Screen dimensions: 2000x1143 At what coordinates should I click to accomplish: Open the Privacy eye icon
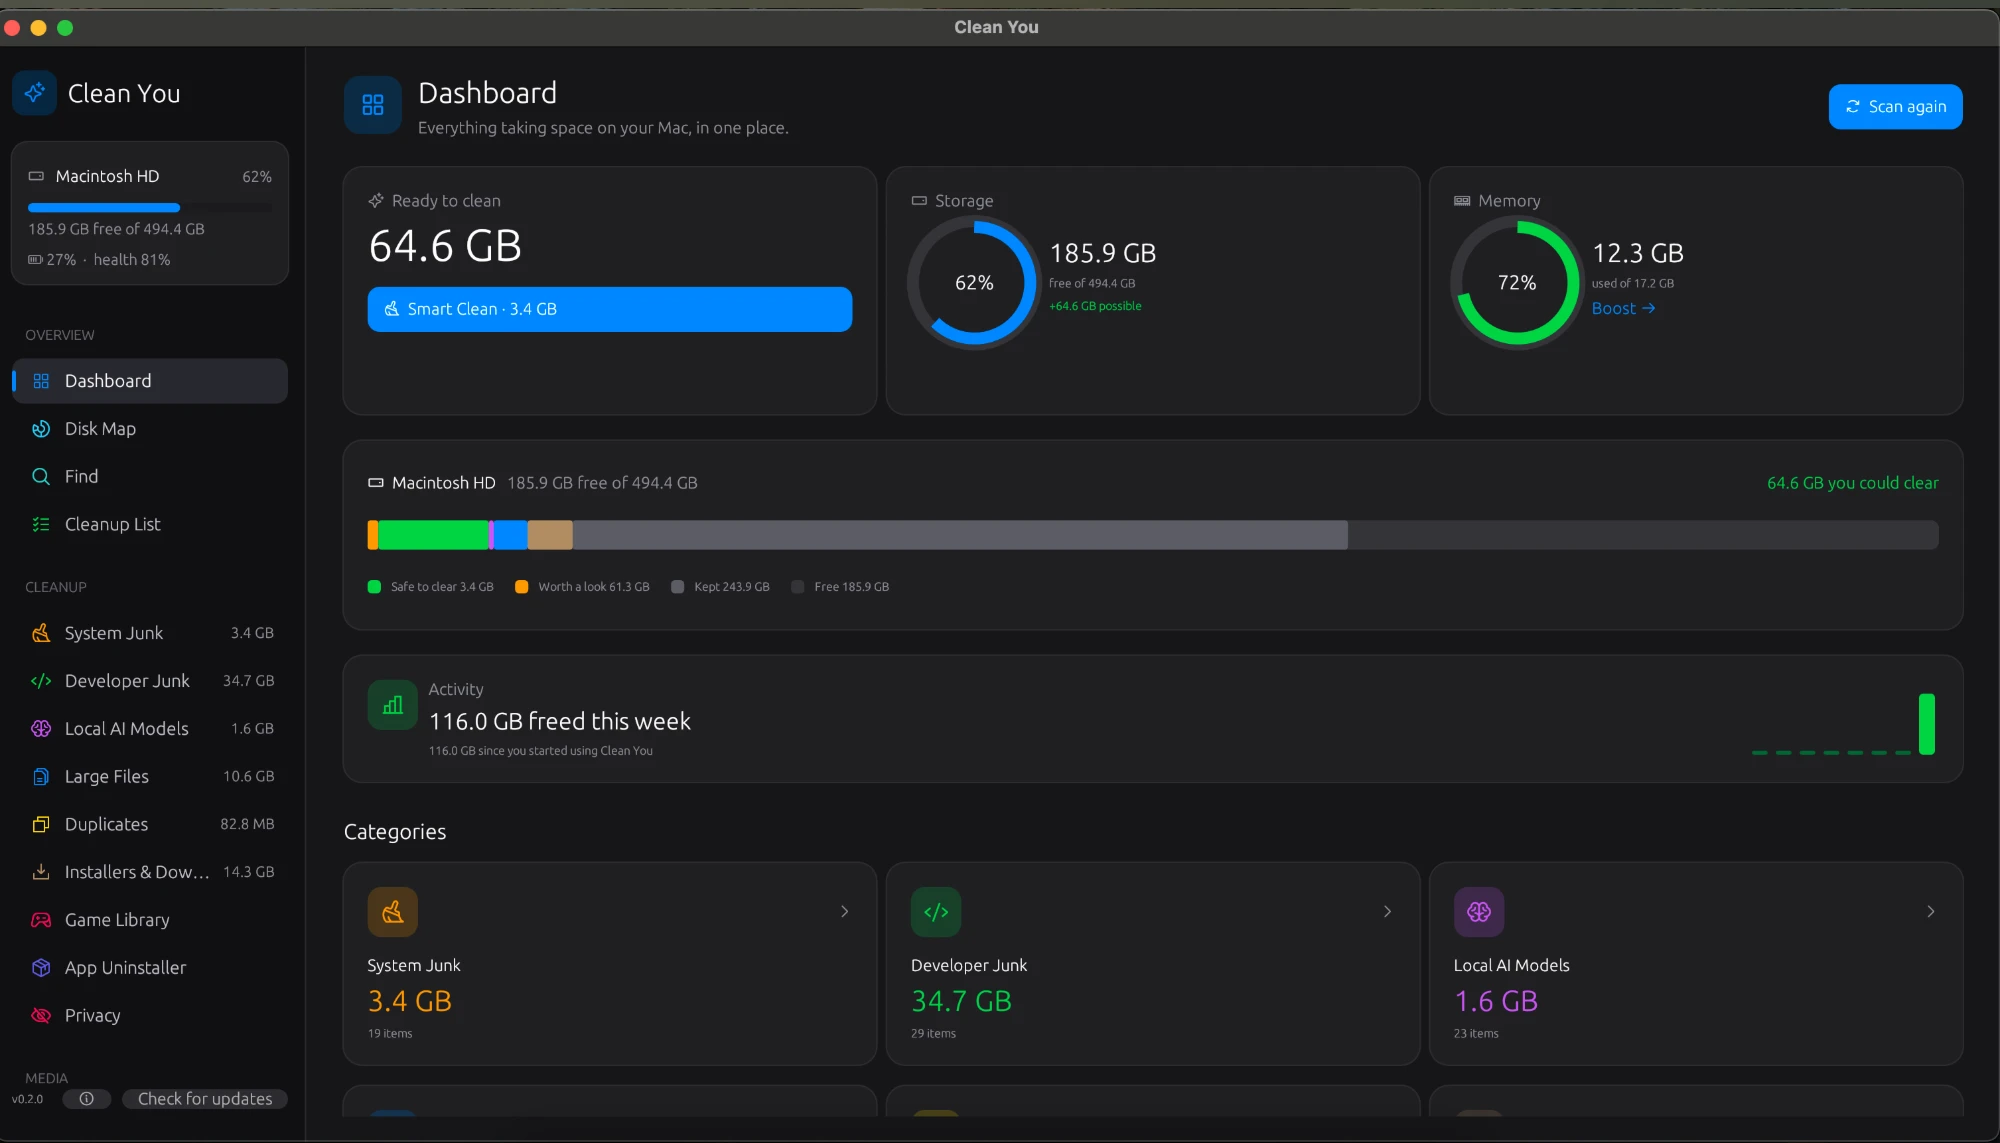41,1016
